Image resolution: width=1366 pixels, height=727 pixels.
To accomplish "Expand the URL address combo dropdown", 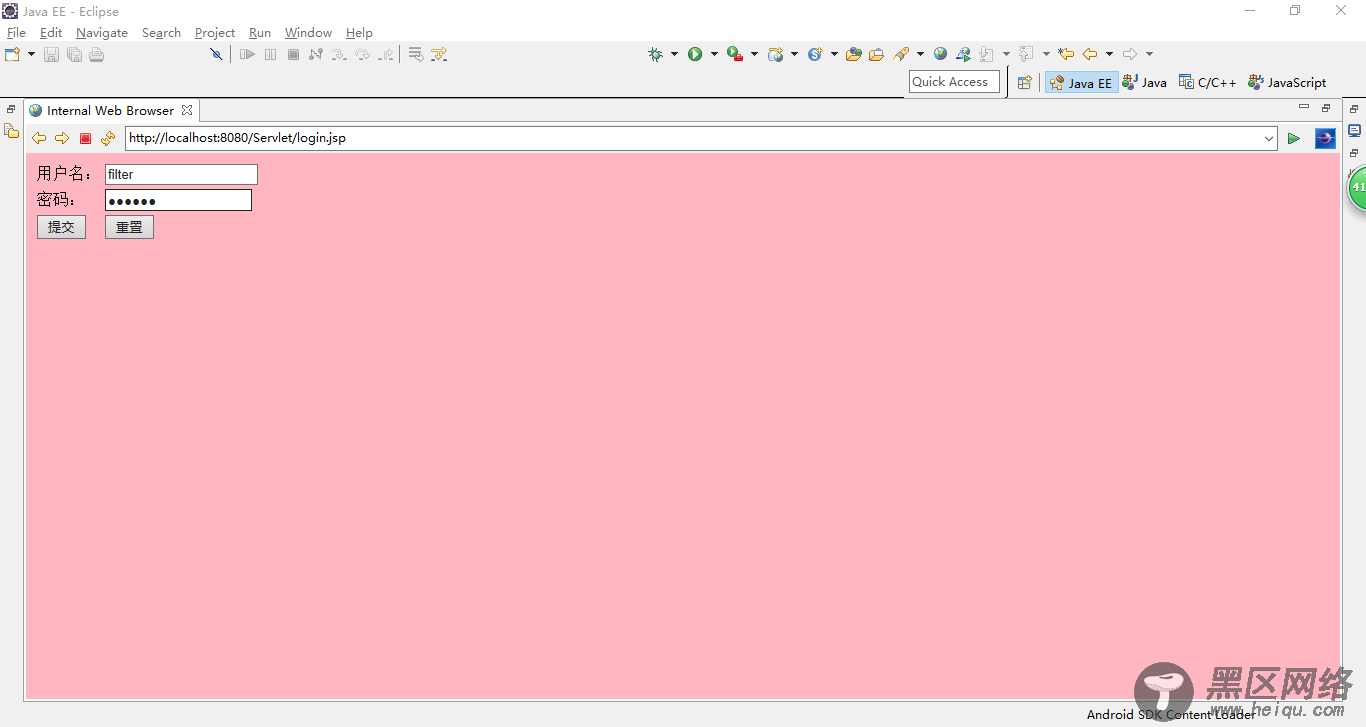I will pyautogui.click(x=1269, y=138).
